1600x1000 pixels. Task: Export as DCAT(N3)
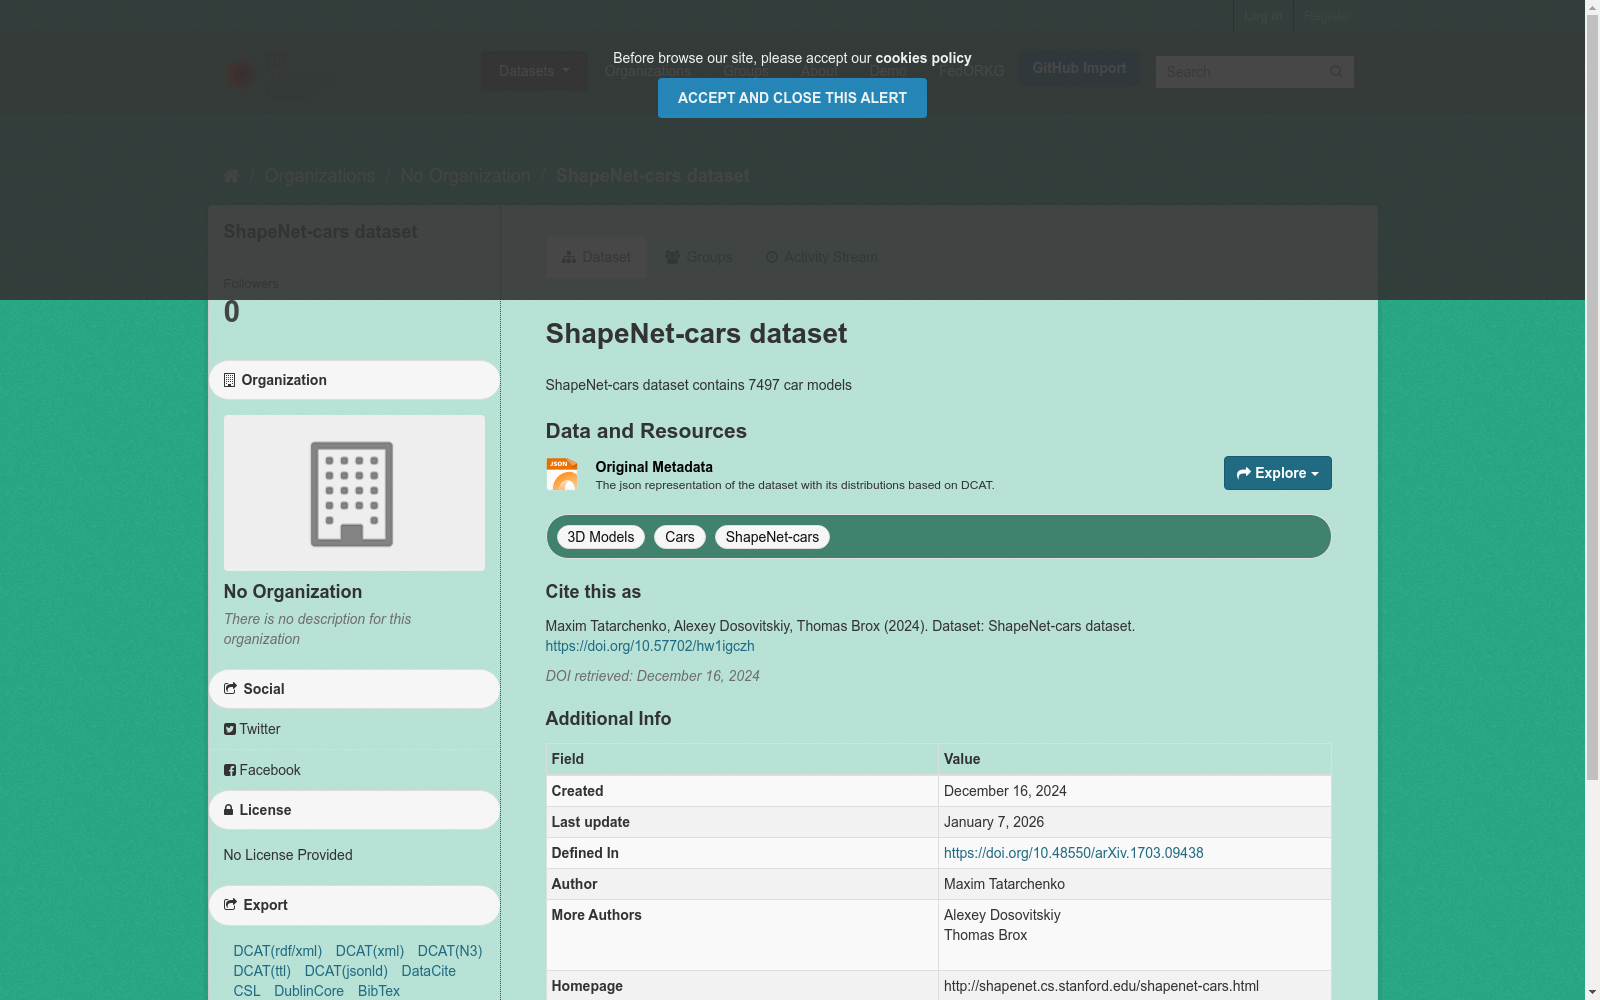coord(450,951)
